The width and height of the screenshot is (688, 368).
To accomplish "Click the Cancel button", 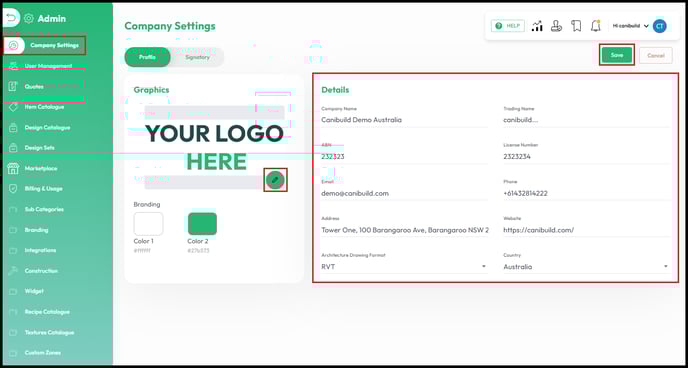I will point(656,55).
